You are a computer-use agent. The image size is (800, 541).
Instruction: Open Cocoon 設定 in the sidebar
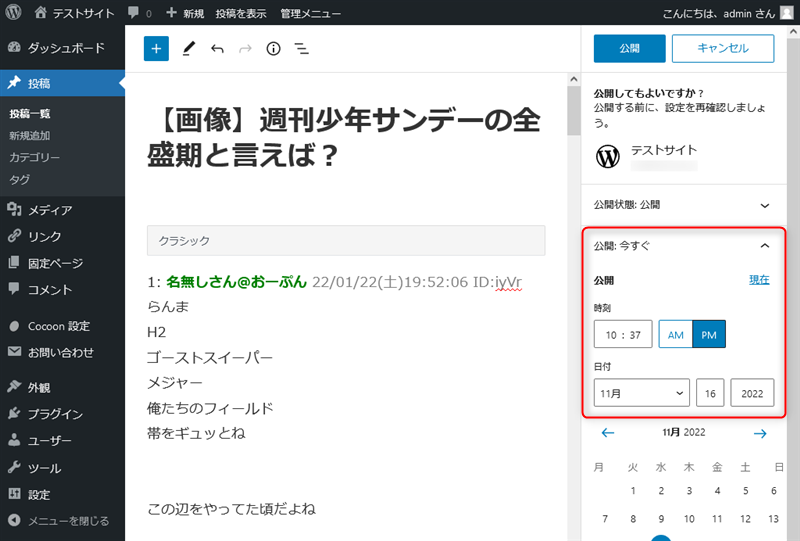click(62, 326)
